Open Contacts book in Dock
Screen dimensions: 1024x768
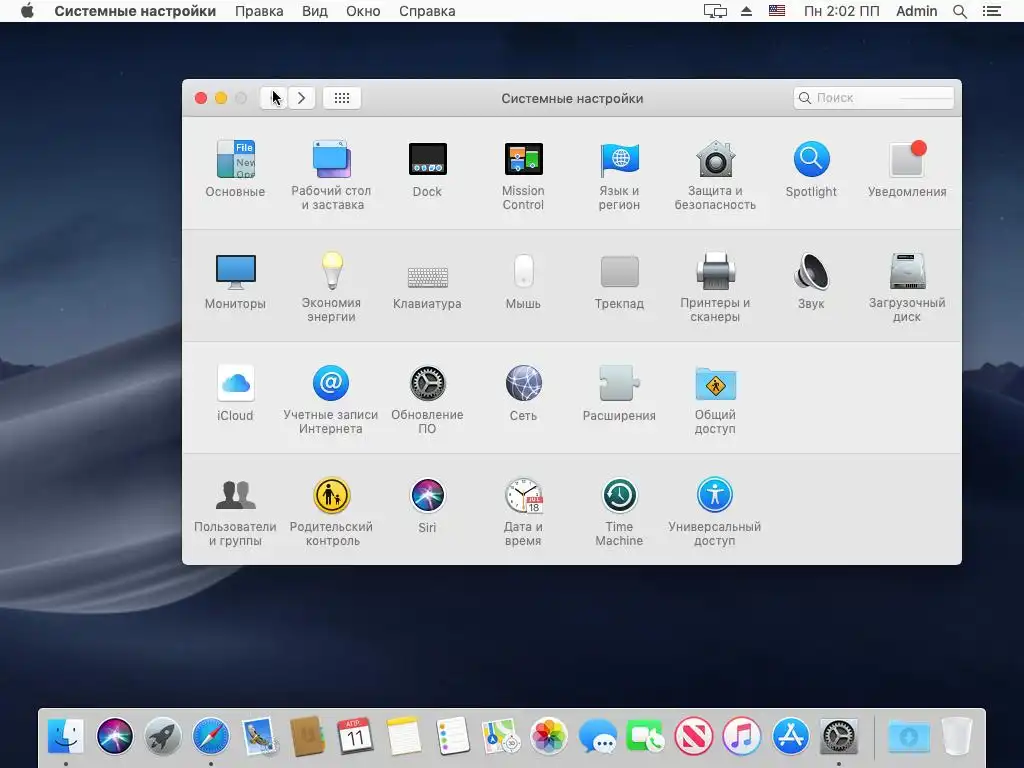pyautogui.click(x=308, y=736)
